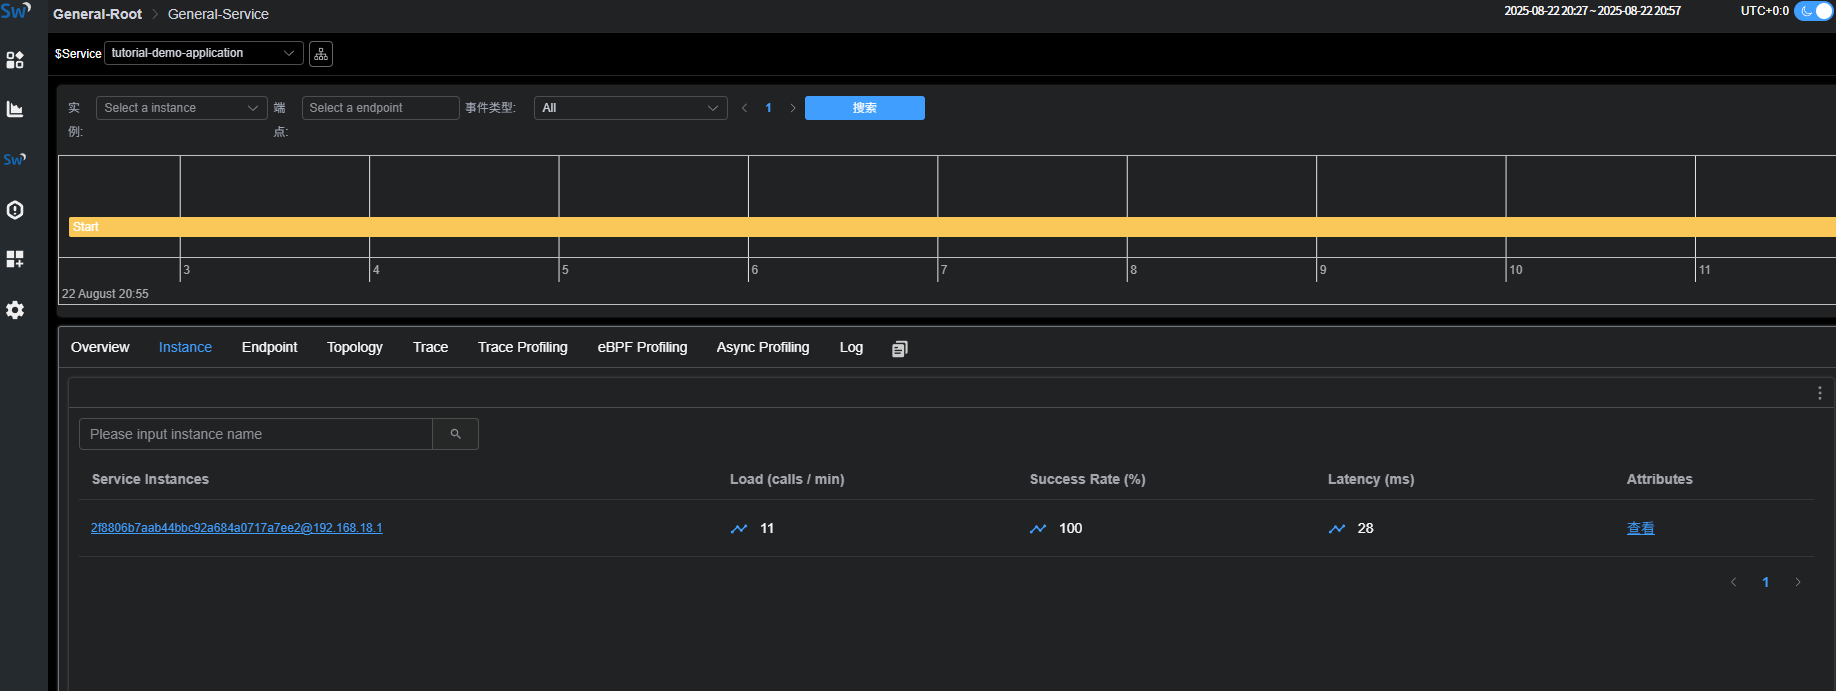Click the blue 搜索 search button
This screenshot has height=691, width=1836.
coord(864,108)
